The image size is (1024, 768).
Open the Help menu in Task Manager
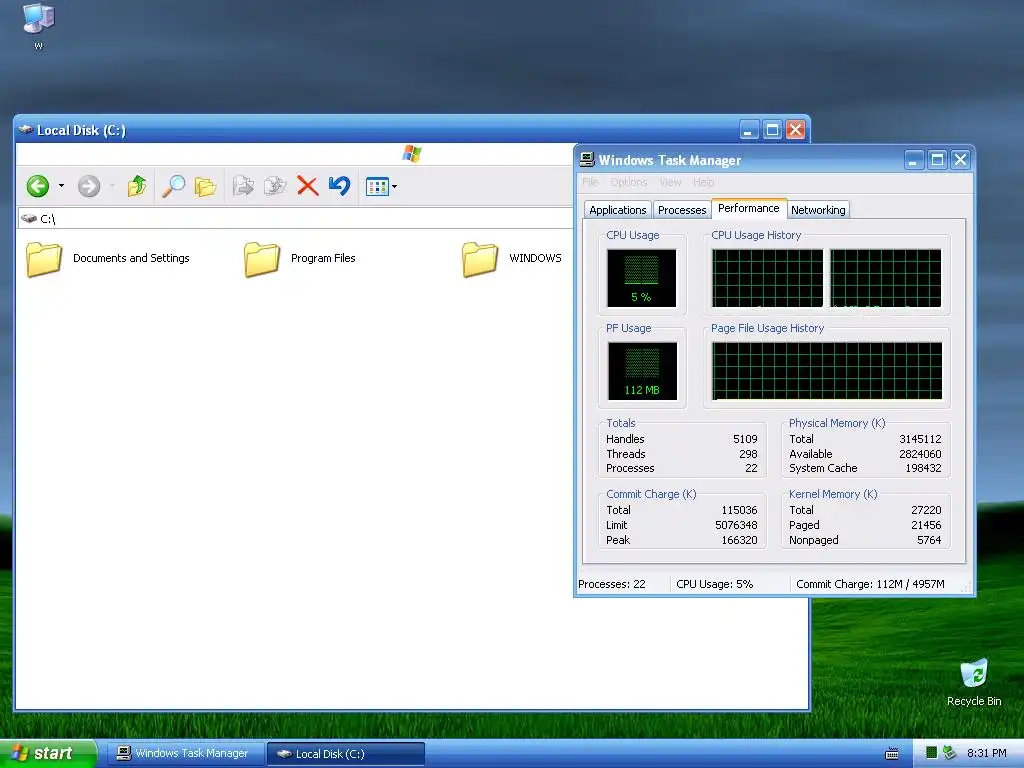(703, 182)
